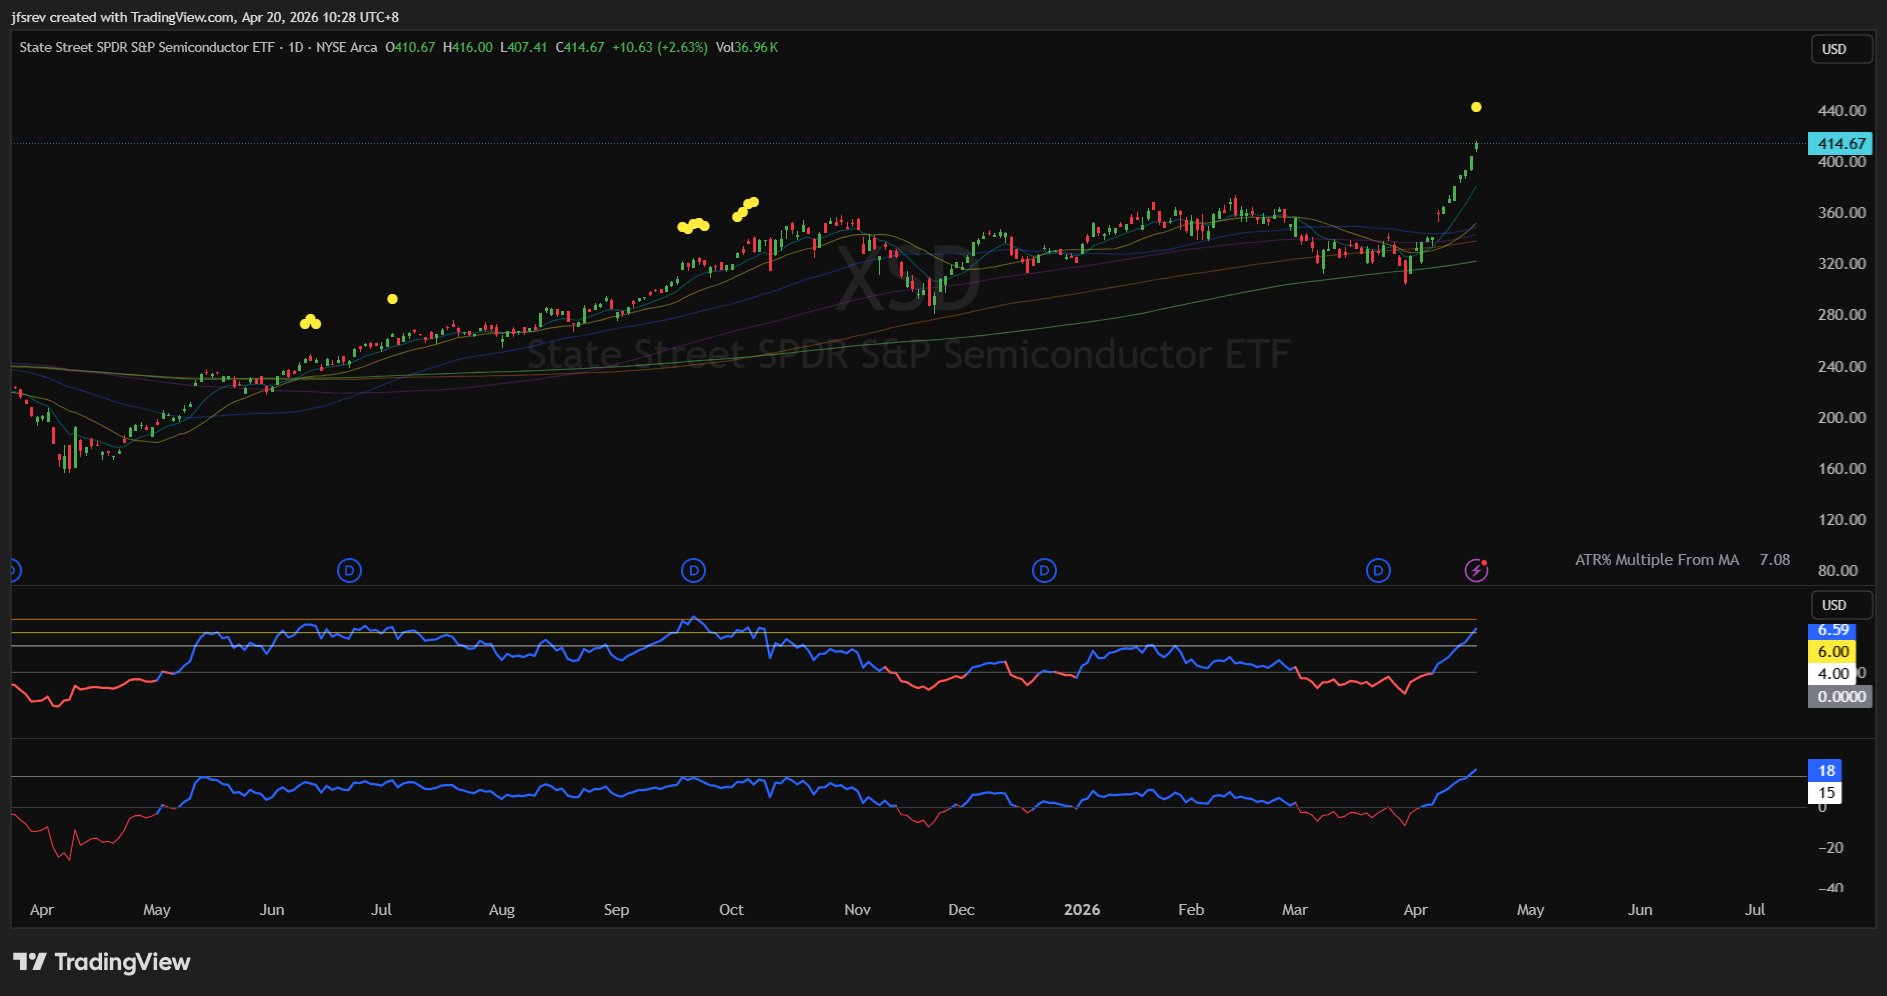Click the State Street SPDR symbol title
Screen dimensions: 1887x996
tap(146, 47)
